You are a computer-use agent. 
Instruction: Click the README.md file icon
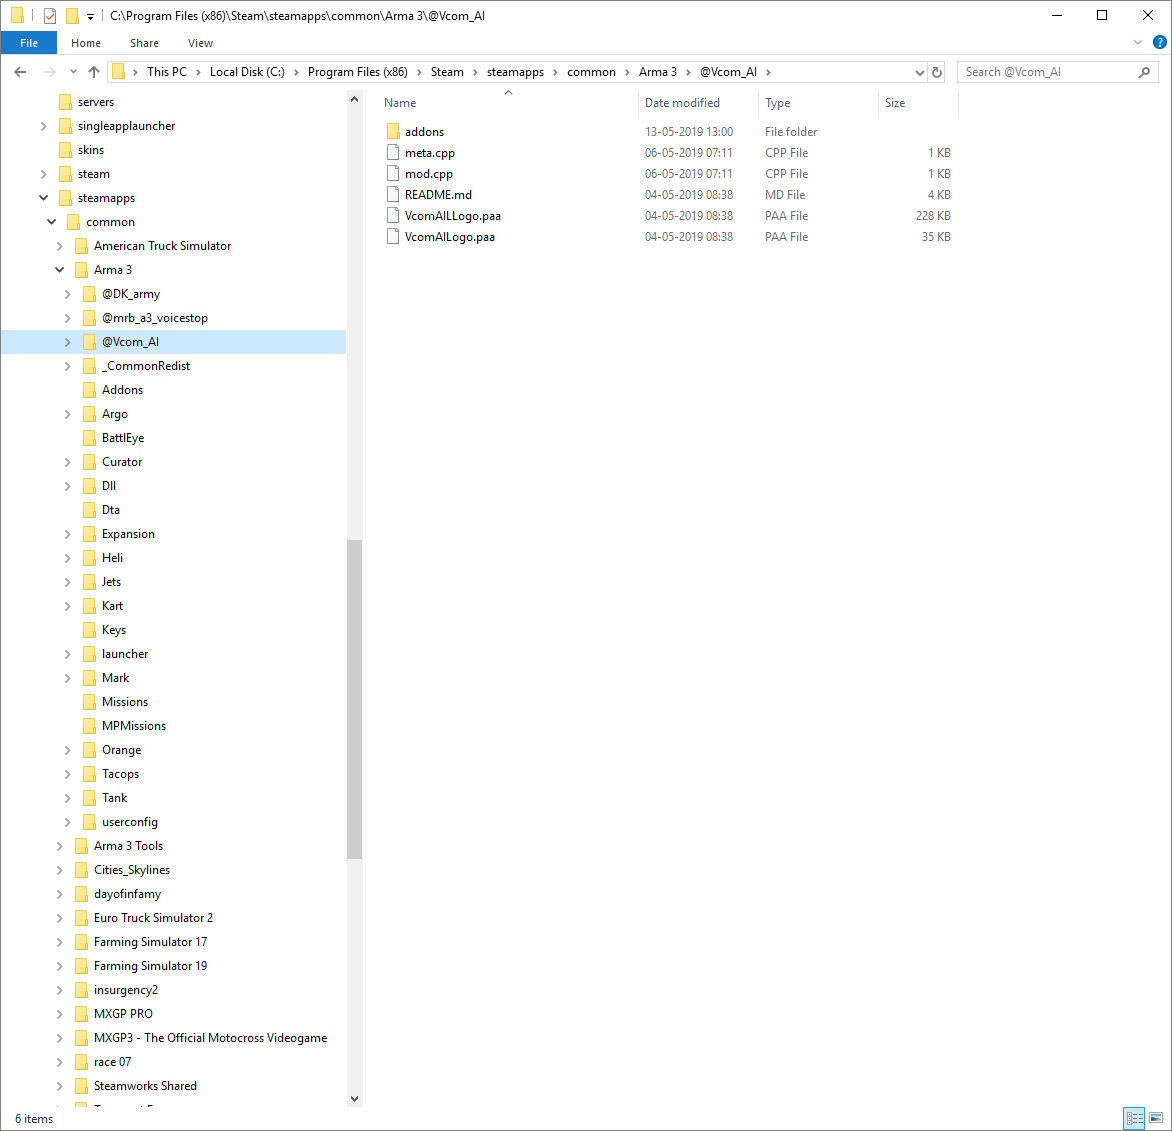[x=393, y=194]
